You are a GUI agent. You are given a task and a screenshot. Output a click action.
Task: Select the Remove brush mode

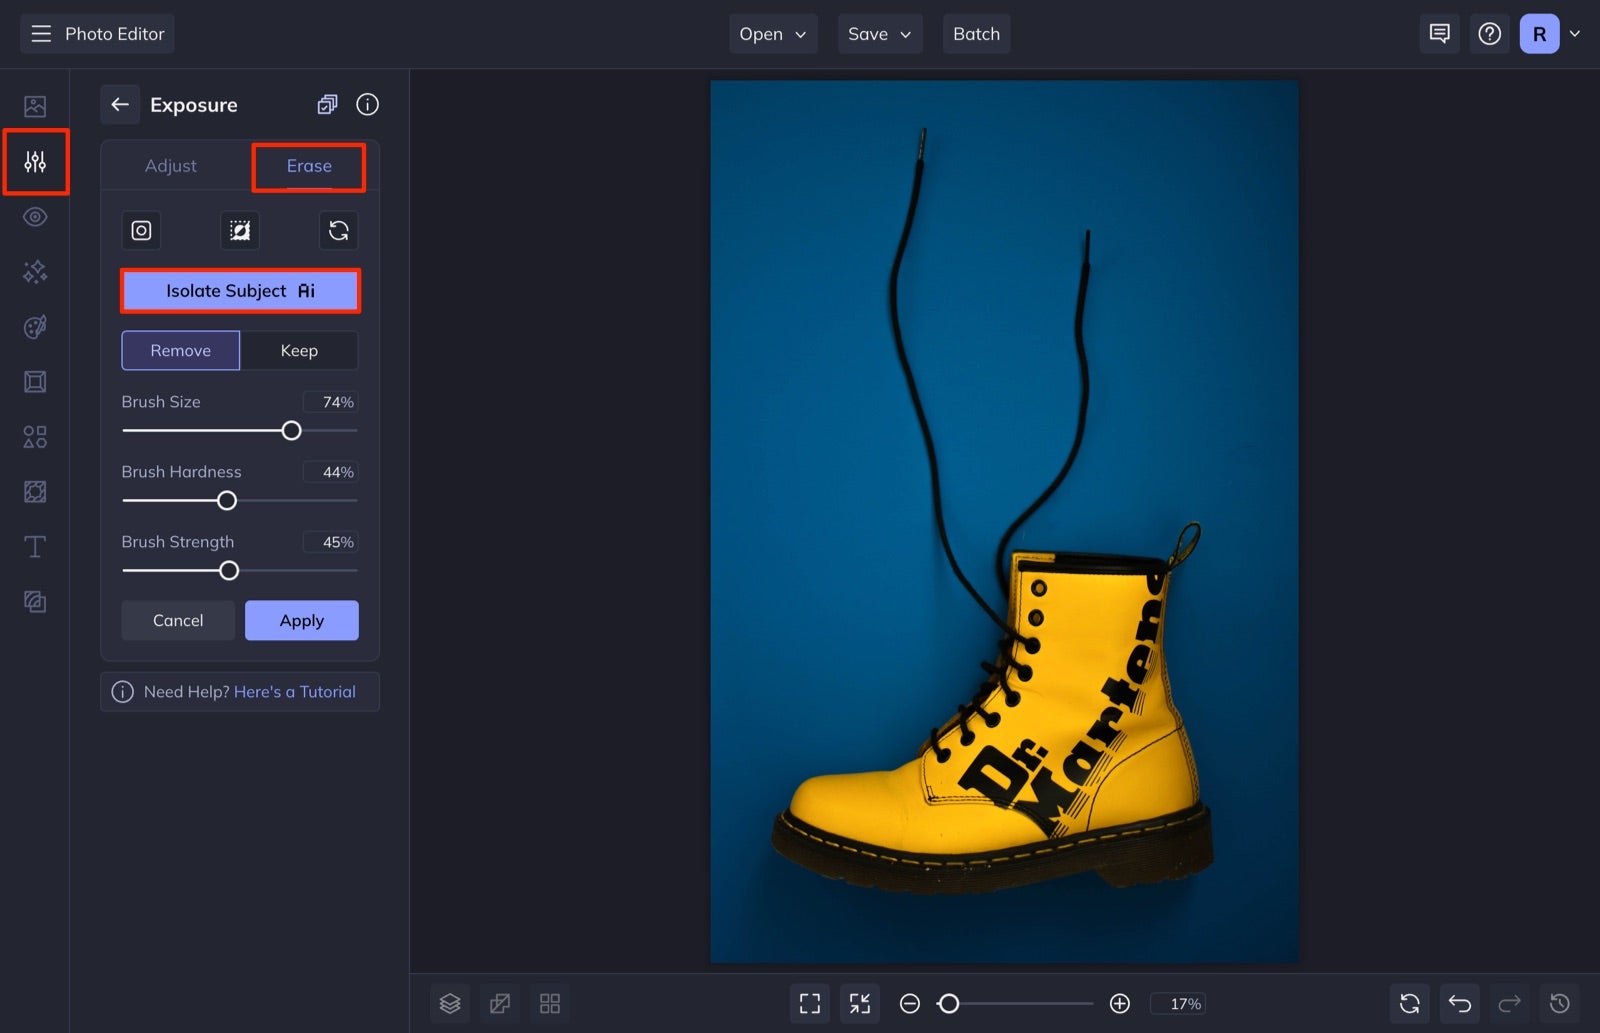[180, 350]
